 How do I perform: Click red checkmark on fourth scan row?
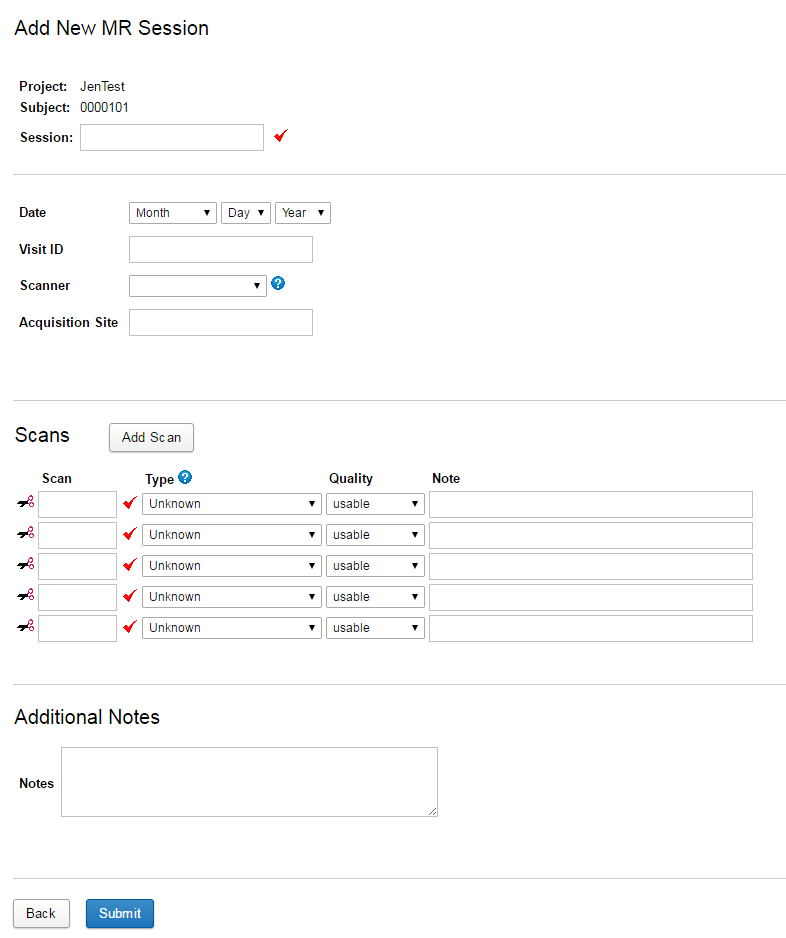coord(129,597)
